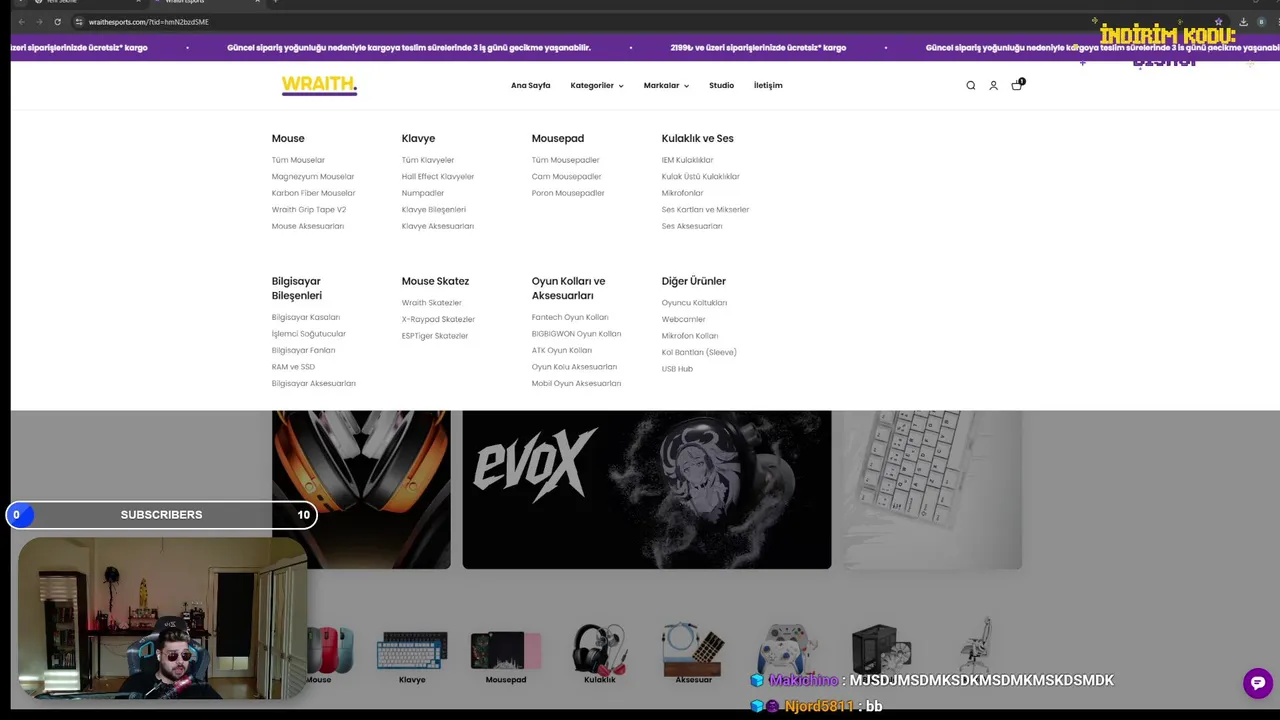Select the computer case category icon
The image size is (1280, 720).
(x=881, y=650)
